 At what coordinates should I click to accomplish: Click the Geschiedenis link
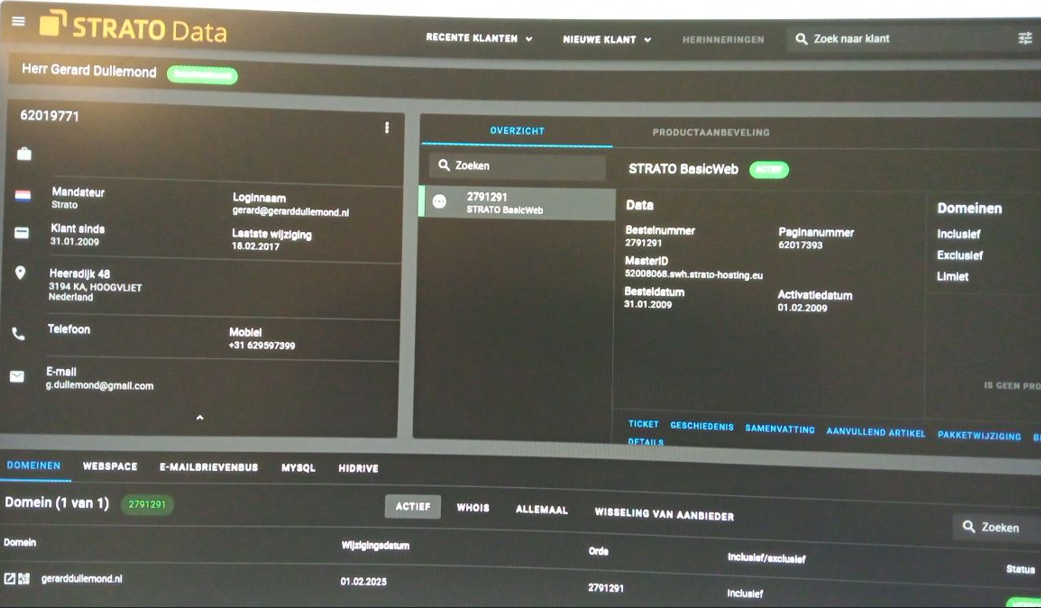701,427
